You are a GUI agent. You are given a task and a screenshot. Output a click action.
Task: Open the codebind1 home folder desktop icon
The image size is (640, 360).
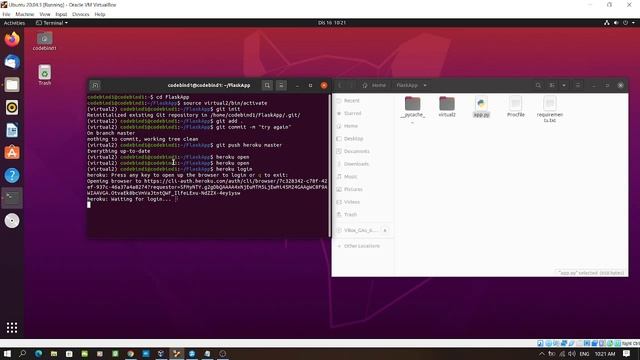point(44,41)
